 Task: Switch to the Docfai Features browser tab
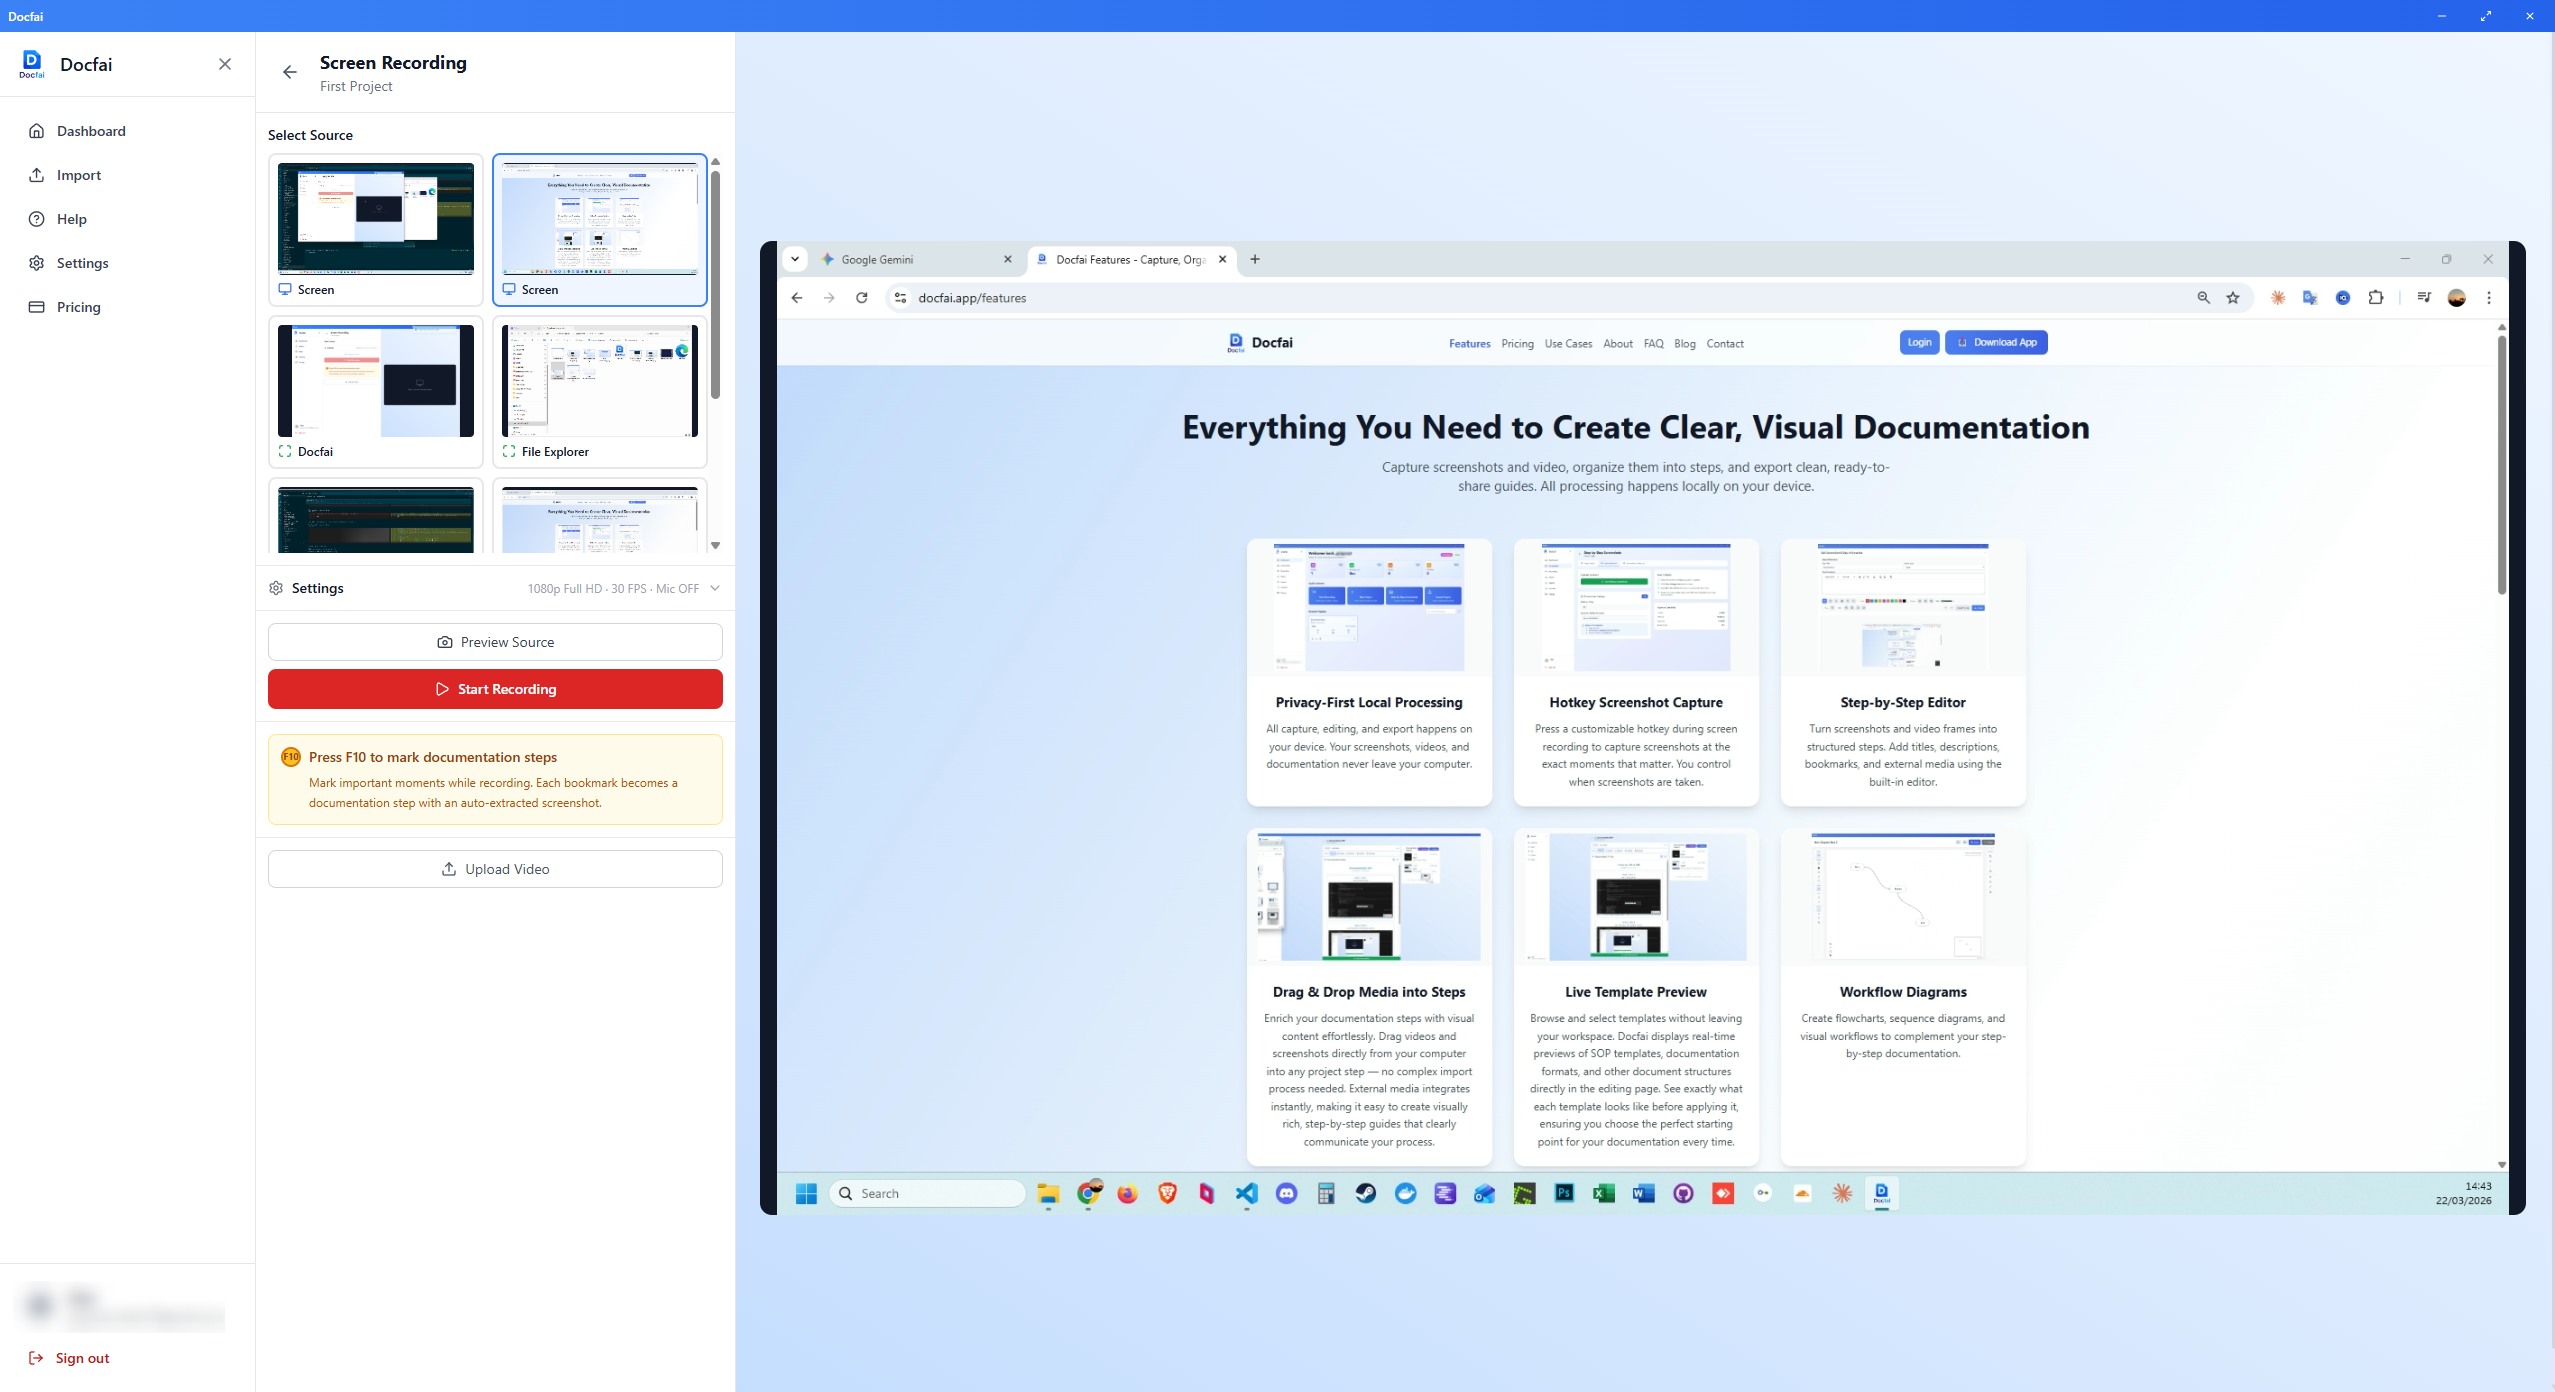(1132, 259)
